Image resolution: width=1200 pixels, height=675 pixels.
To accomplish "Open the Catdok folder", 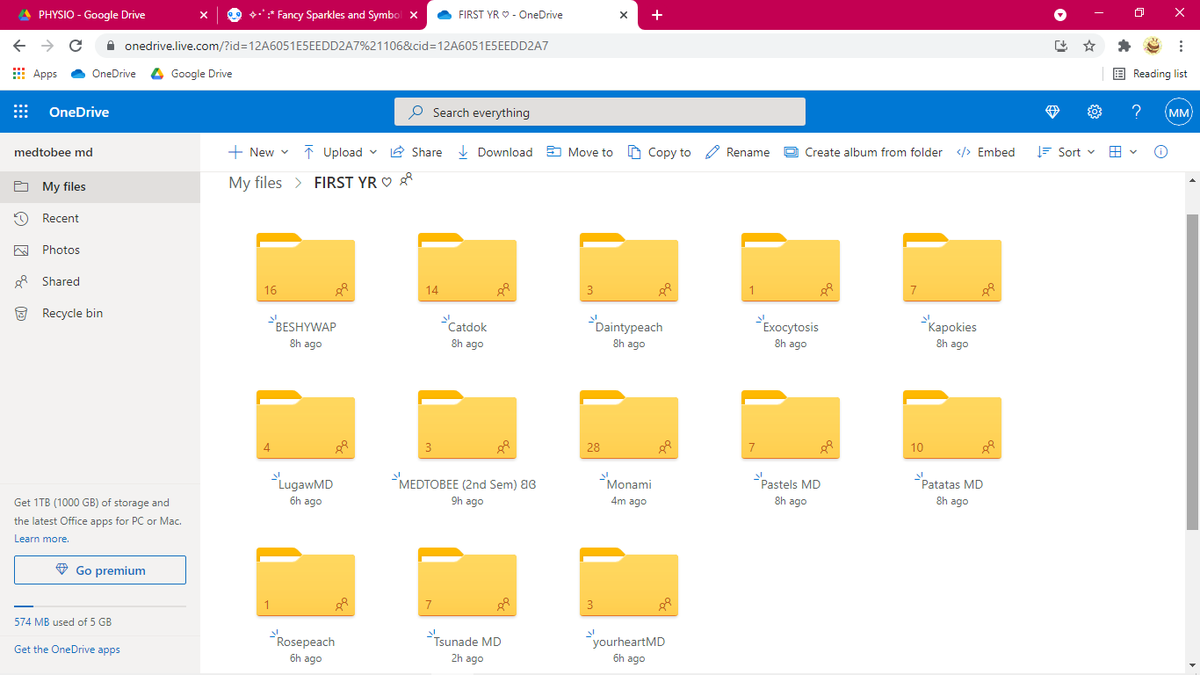I will coord(467,268).
